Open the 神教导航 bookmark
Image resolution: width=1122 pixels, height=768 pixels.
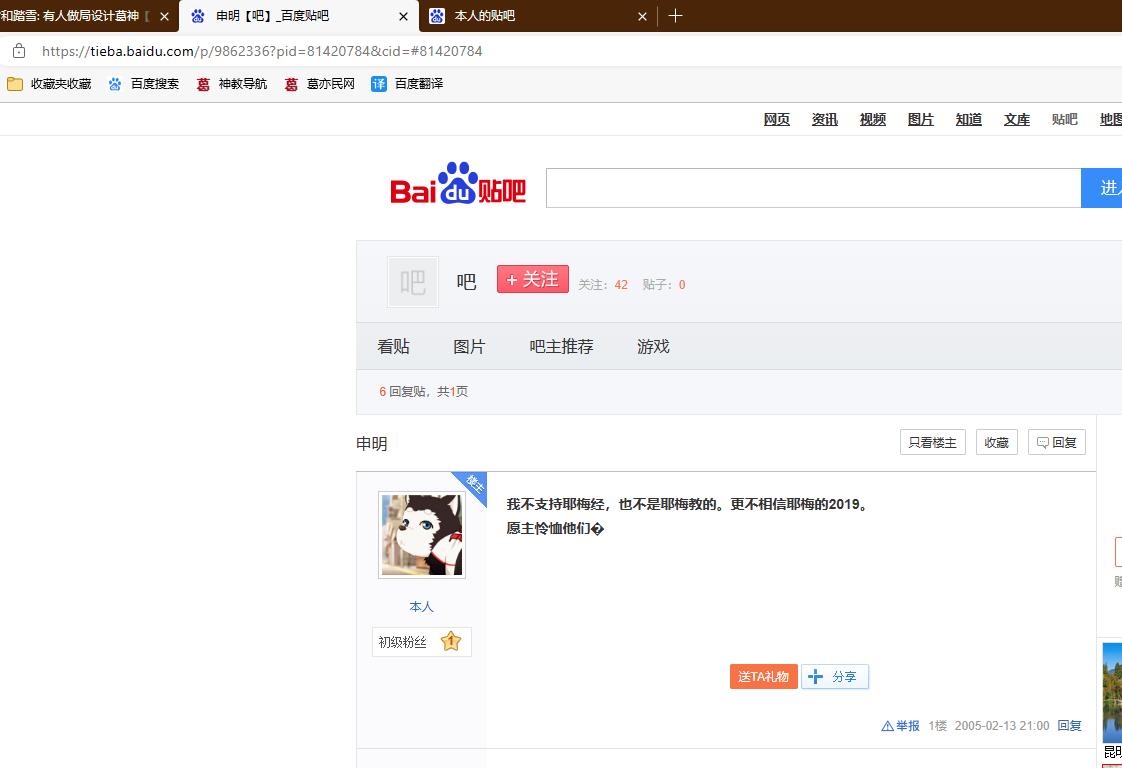232,84
